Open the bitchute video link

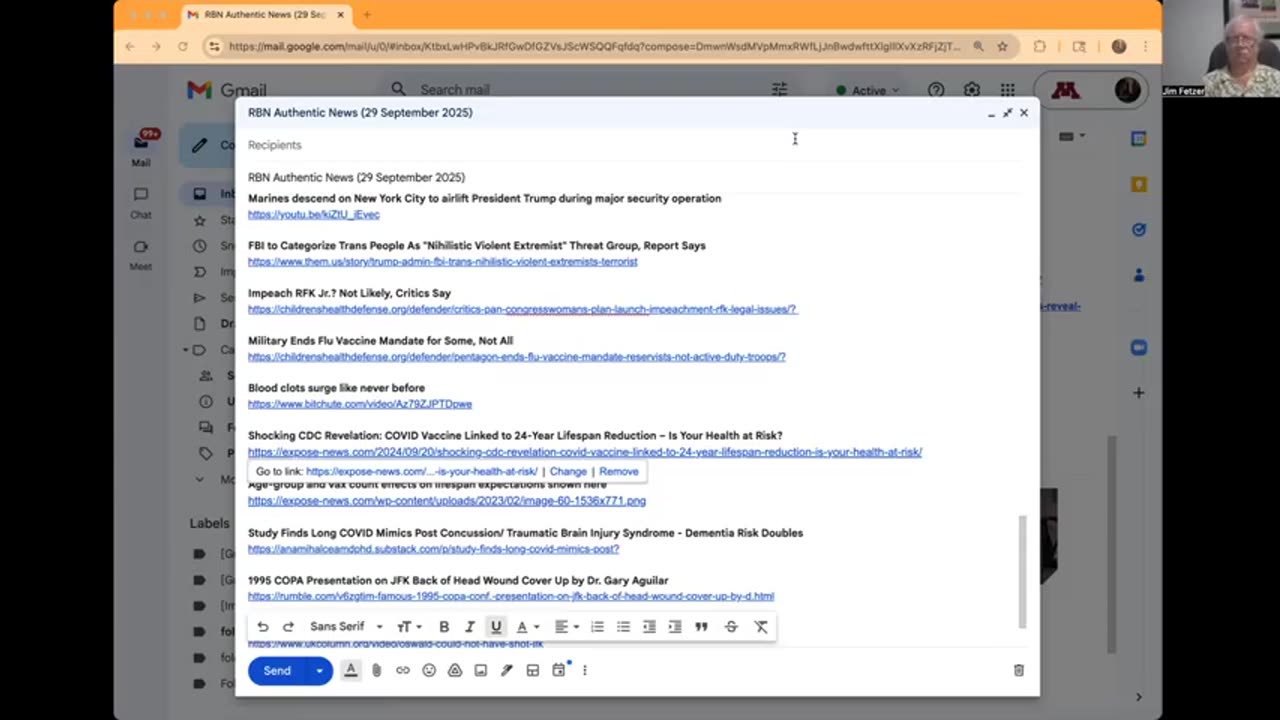[360, 404]
